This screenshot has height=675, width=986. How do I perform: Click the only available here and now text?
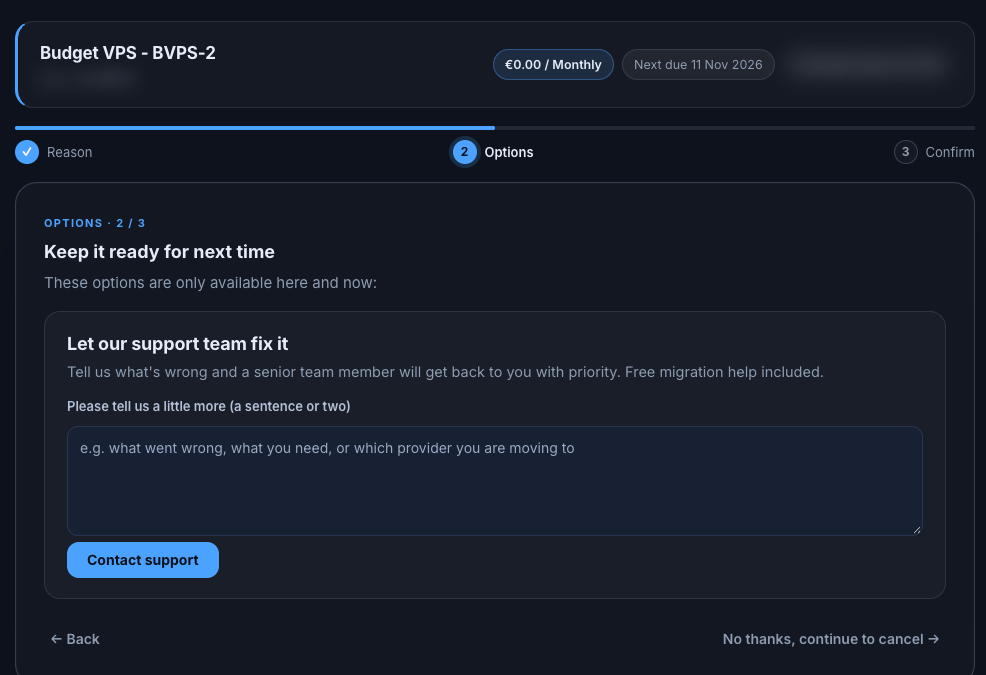[211, 283]
